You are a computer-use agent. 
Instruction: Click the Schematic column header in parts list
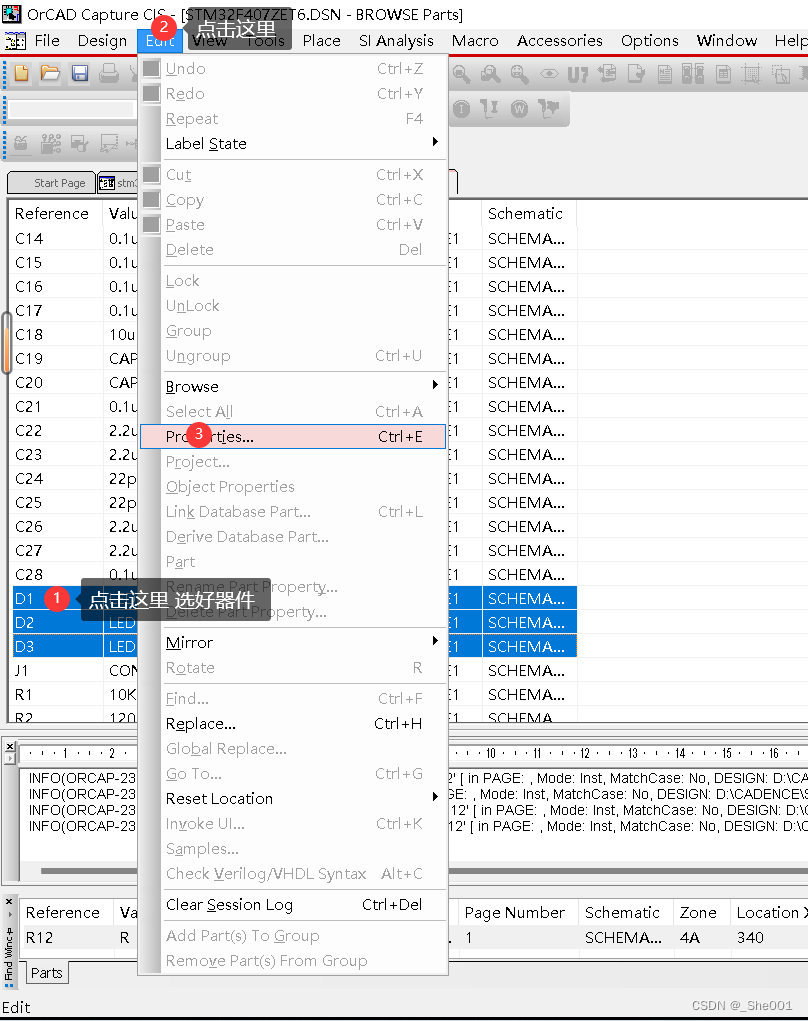point(529,214)
